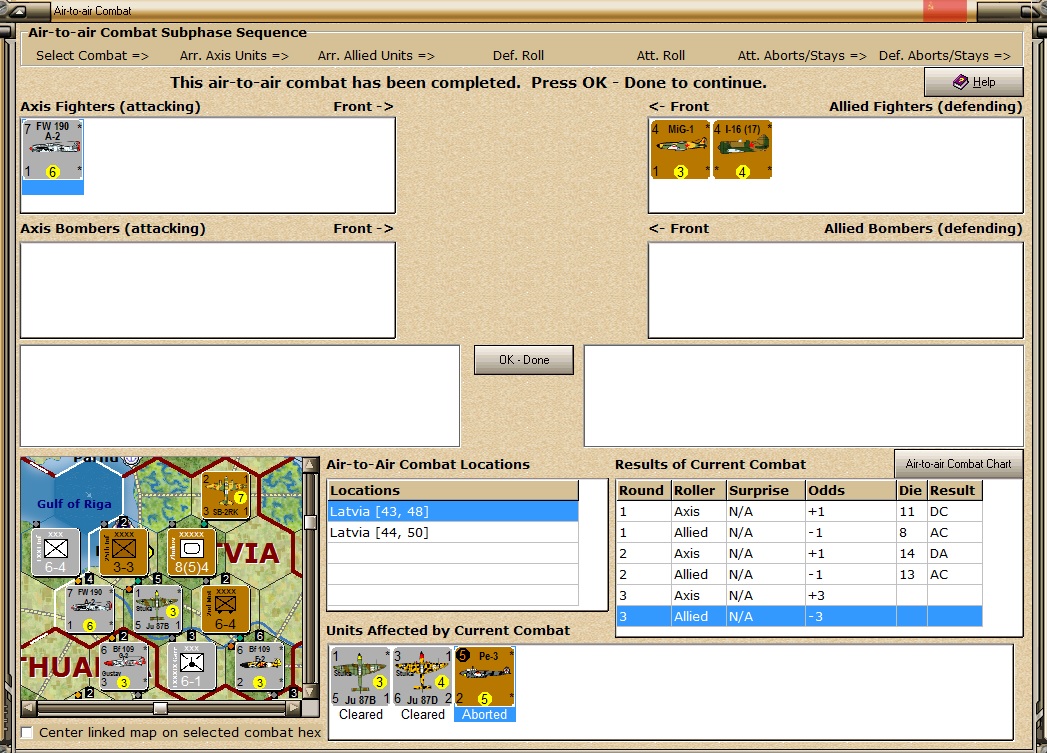1047x753 pixels.
Task: Click the 3-3 Soviet infantry counter on map
Action: [x=124, y=552]
